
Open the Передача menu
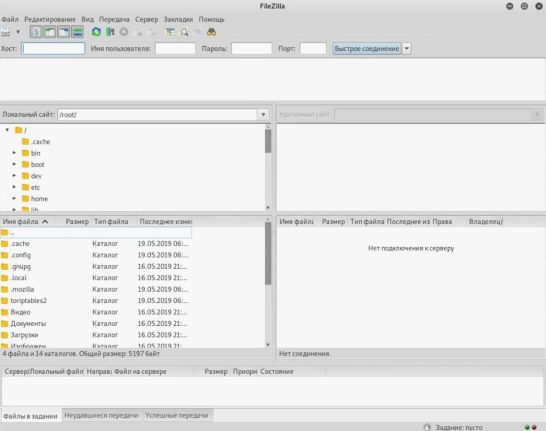click(x=114, y=19)
